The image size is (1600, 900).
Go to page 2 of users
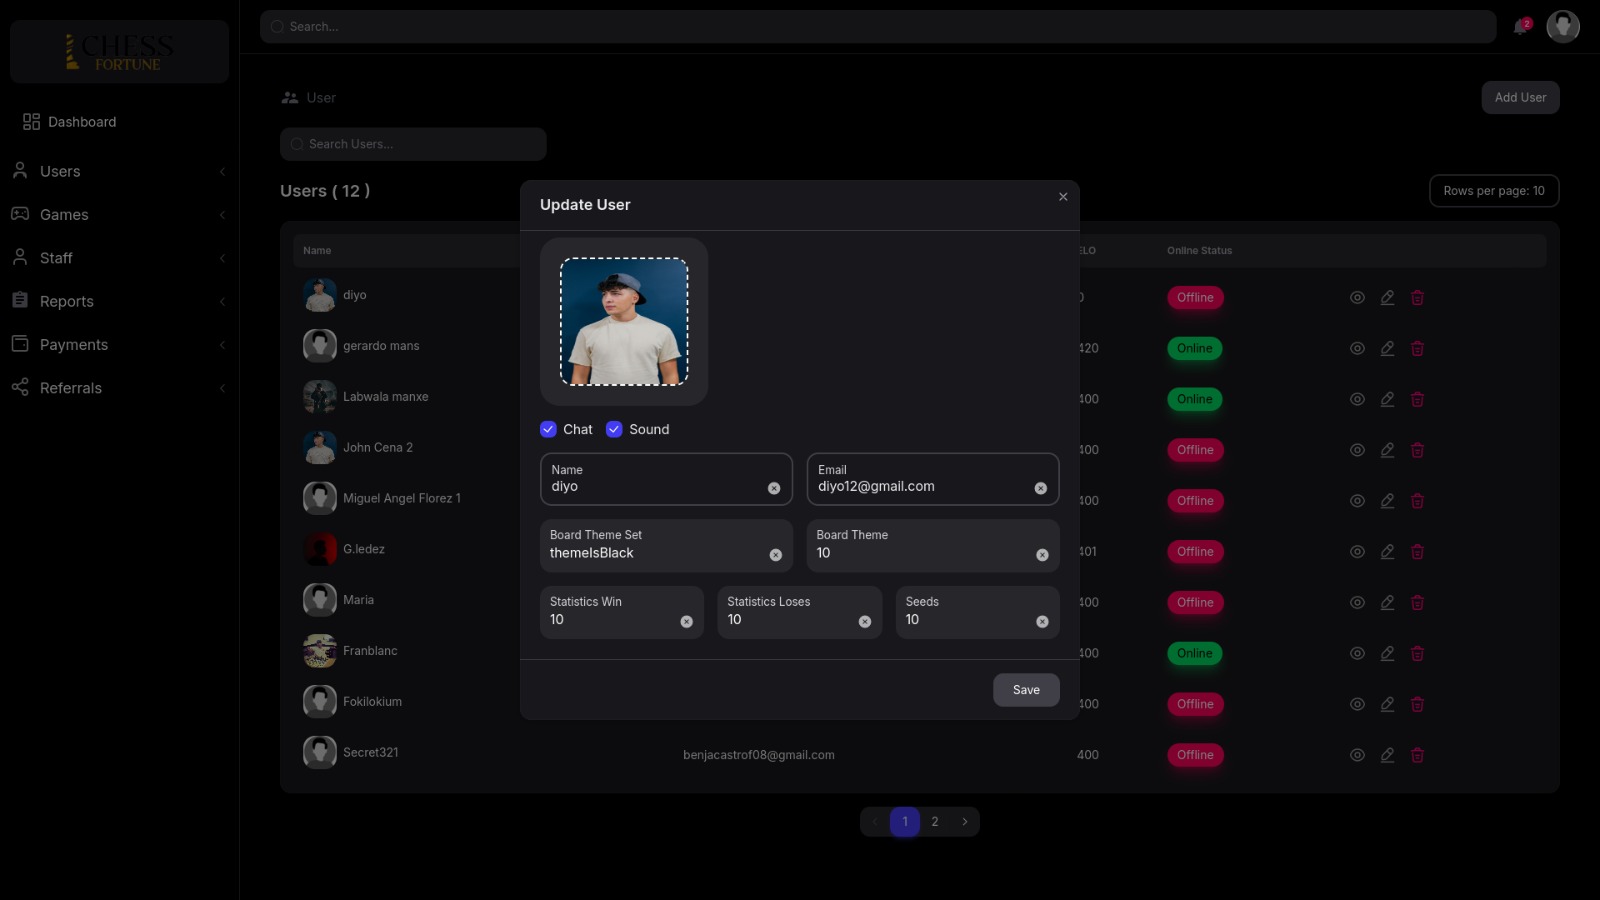(x=935, y=822)
